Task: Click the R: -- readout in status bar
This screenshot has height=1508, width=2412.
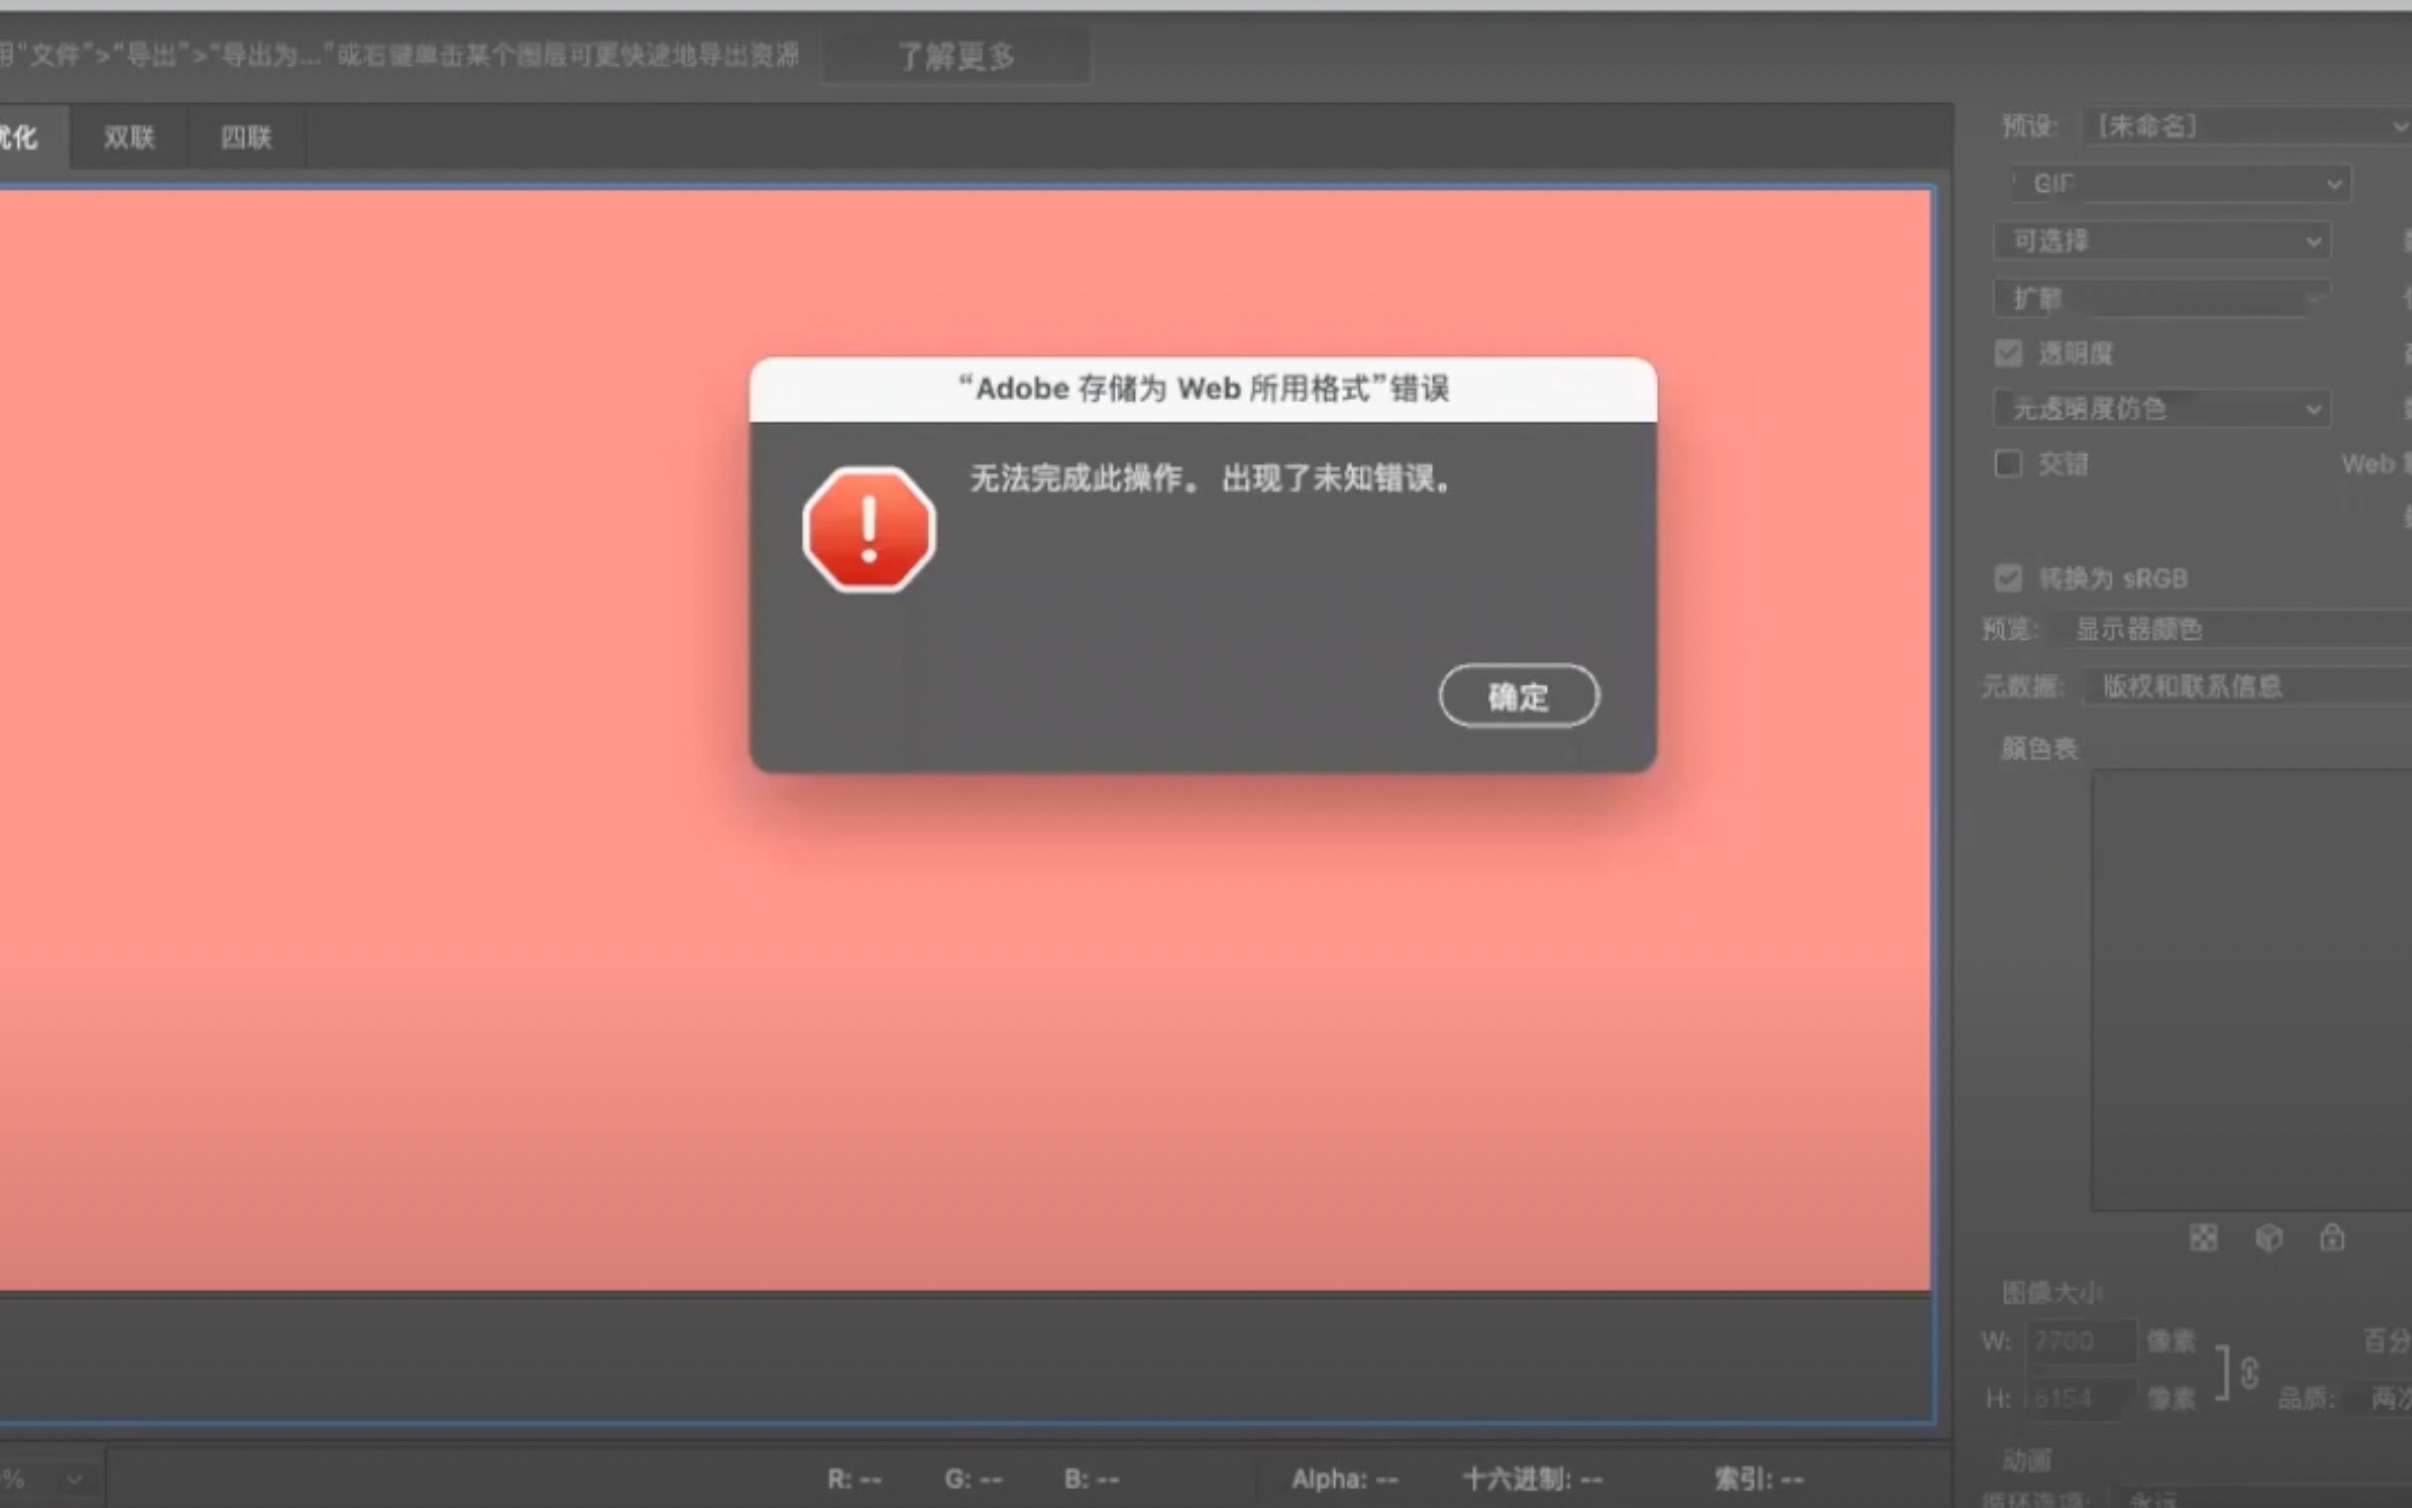Action: 855,1479
